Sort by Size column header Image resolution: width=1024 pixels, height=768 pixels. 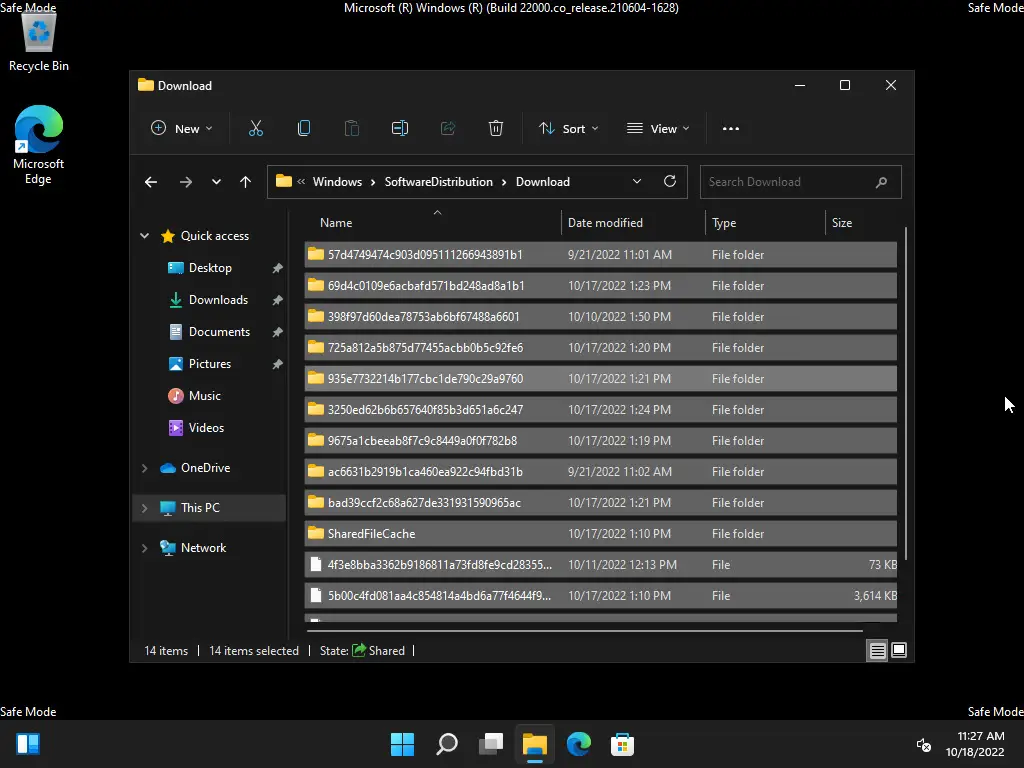pyautogui.click(x=861, y=223)
